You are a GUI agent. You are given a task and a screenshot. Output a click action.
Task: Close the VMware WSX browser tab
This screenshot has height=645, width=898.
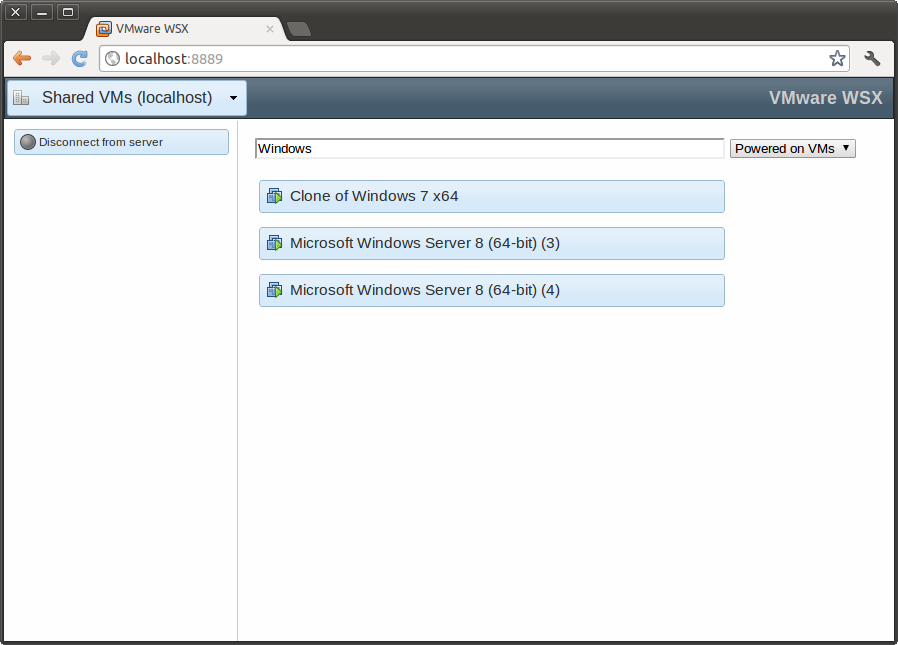270,29
